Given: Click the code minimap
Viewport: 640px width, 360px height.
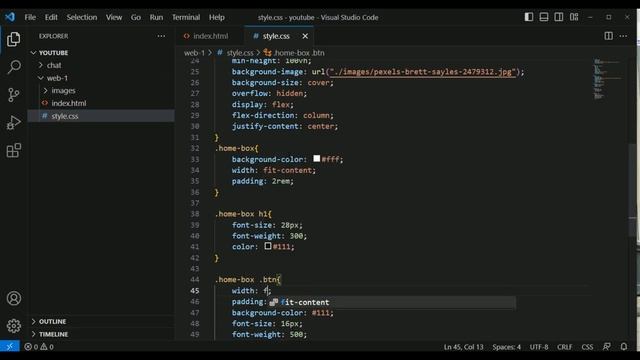Looking at the screenshot, I should (607, 79).
